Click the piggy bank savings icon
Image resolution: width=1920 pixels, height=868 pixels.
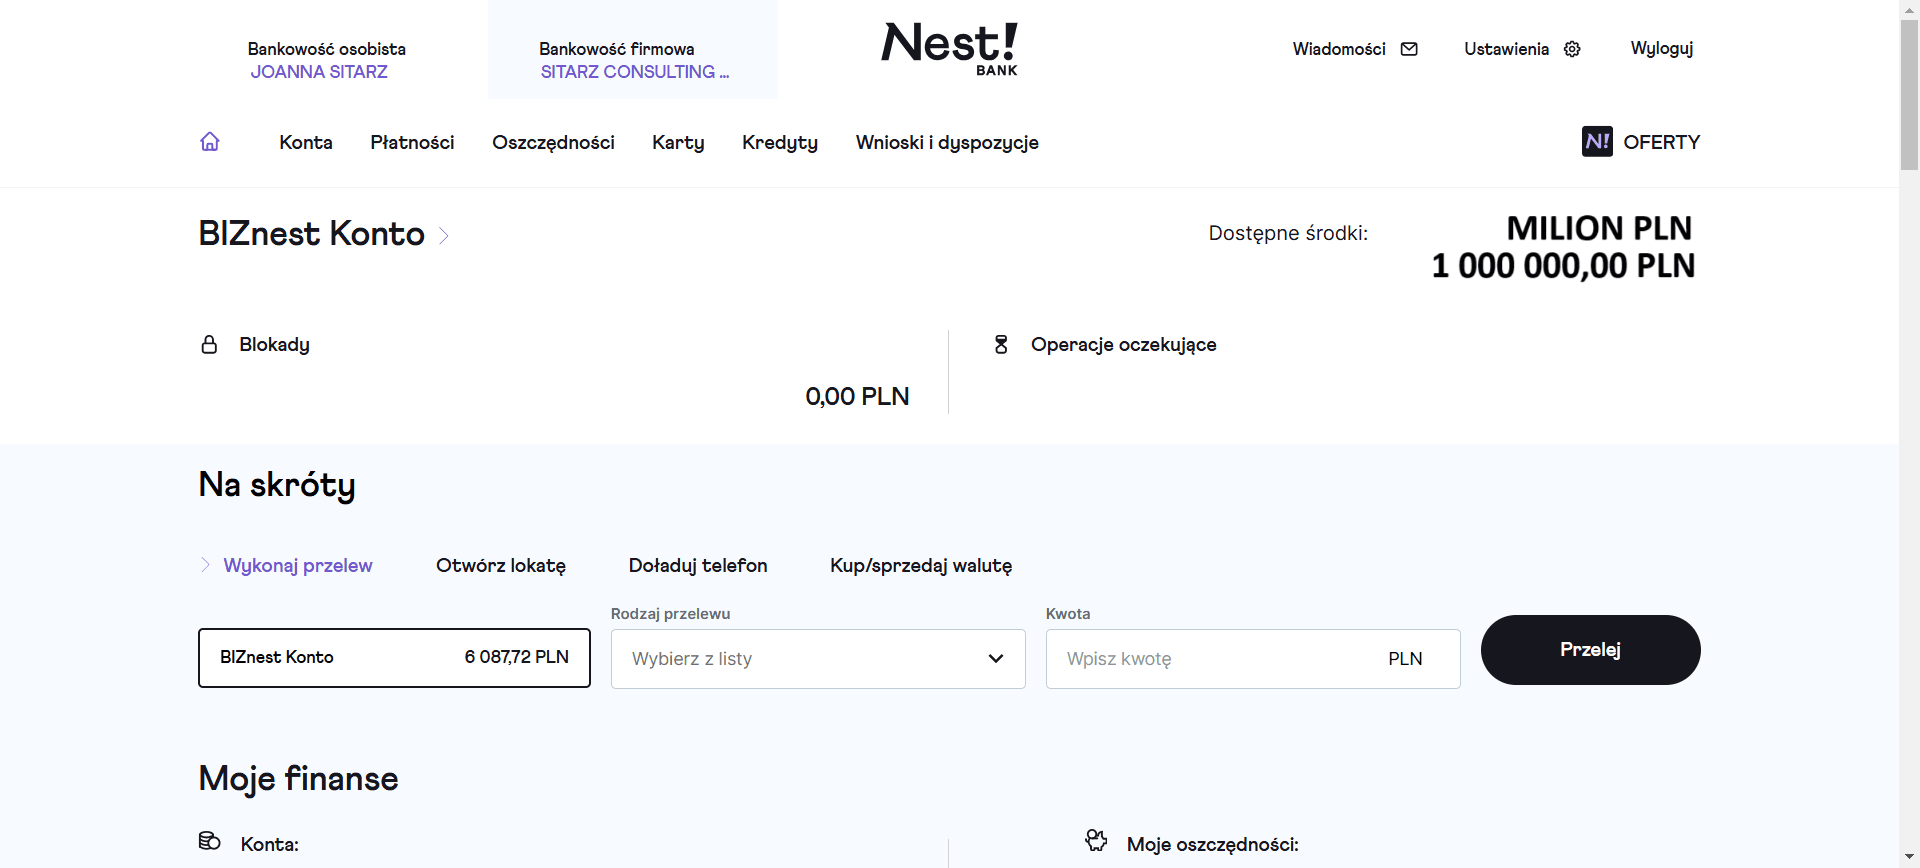point(1097,841)
